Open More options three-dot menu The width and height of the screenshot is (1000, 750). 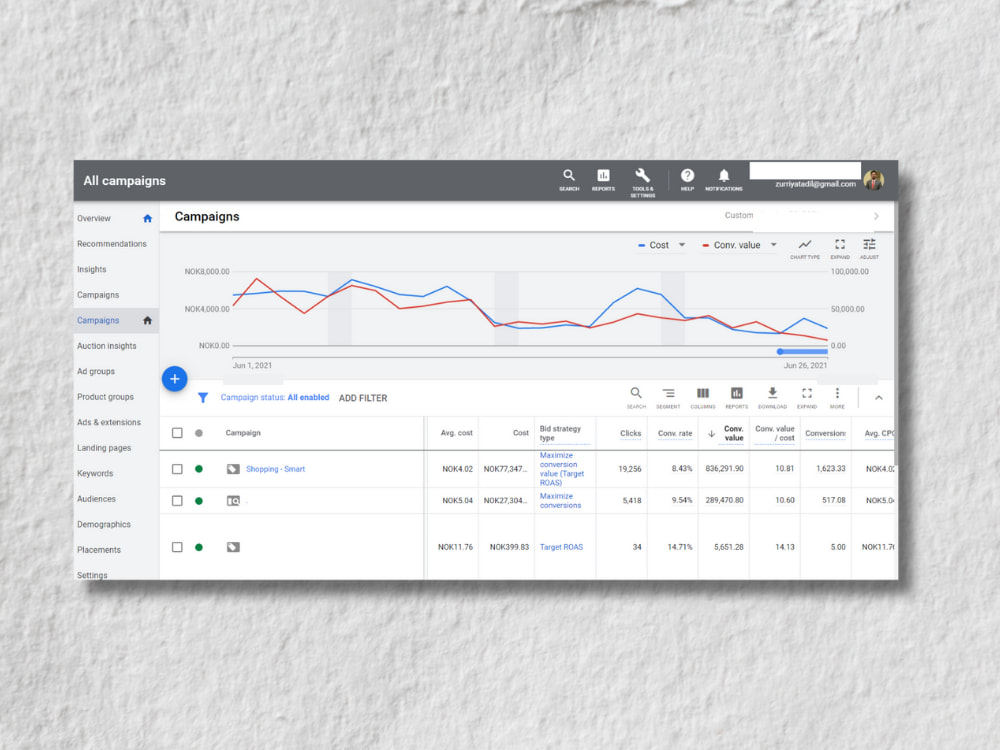(837, 397)
